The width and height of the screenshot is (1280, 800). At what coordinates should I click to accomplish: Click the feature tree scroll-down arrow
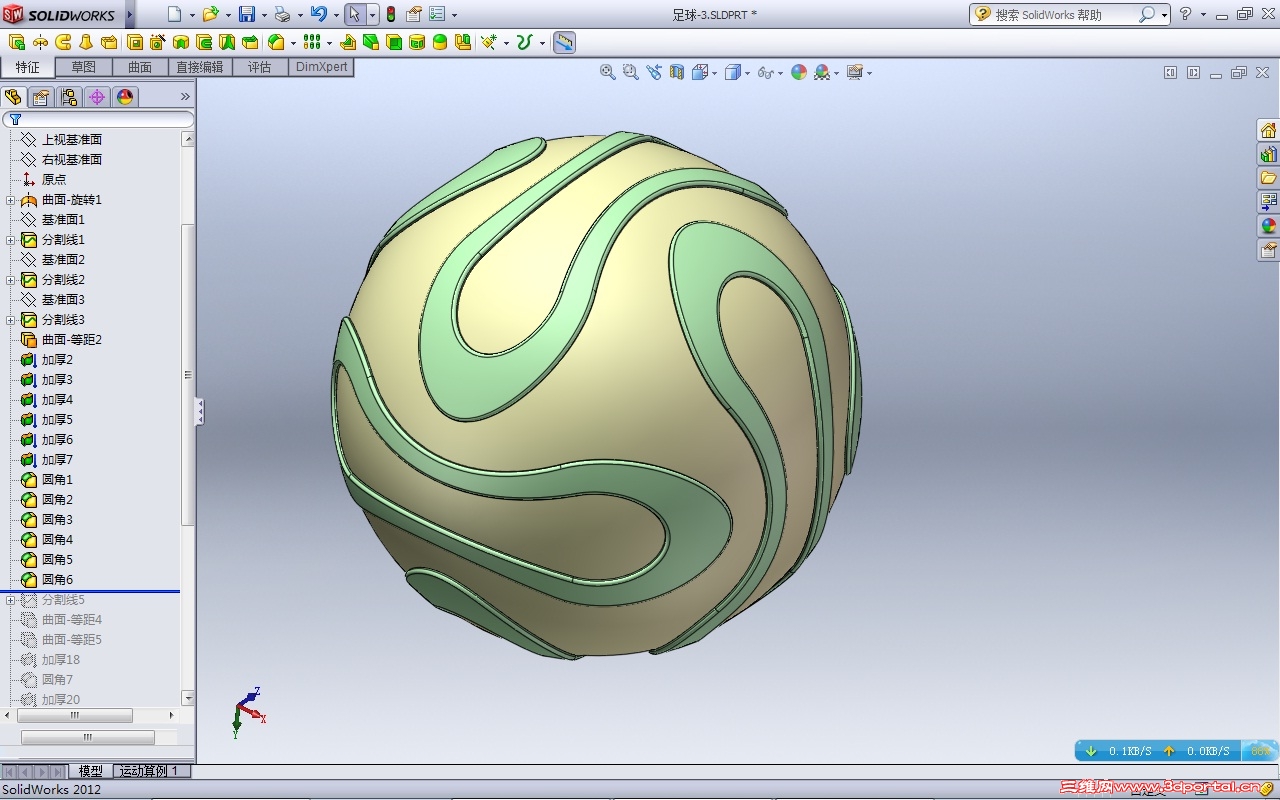coord(188,698)
